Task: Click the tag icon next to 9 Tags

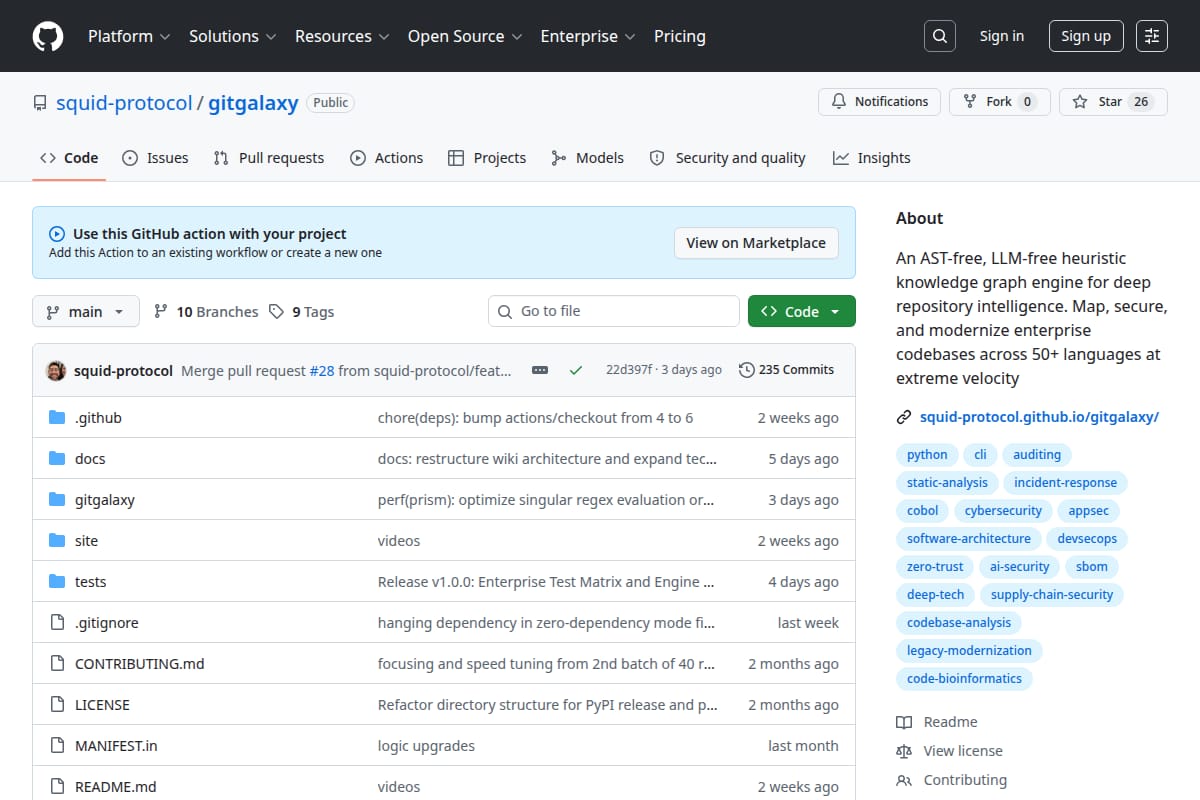Action: (277, 312)
